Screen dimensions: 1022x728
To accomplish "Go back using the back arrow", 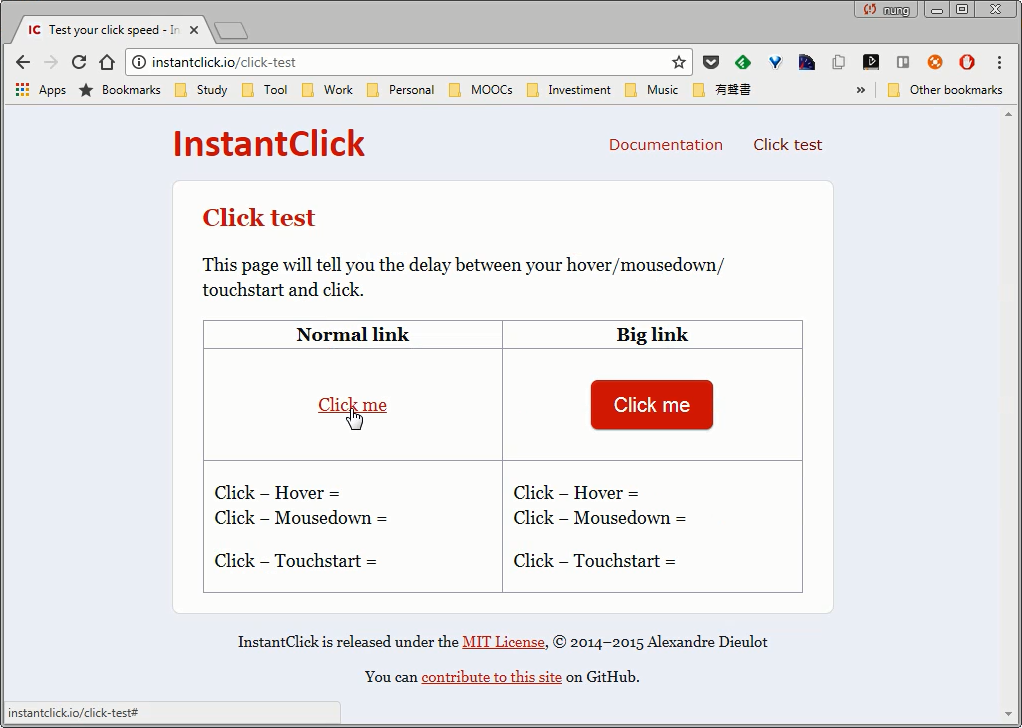I will point(23,63).
